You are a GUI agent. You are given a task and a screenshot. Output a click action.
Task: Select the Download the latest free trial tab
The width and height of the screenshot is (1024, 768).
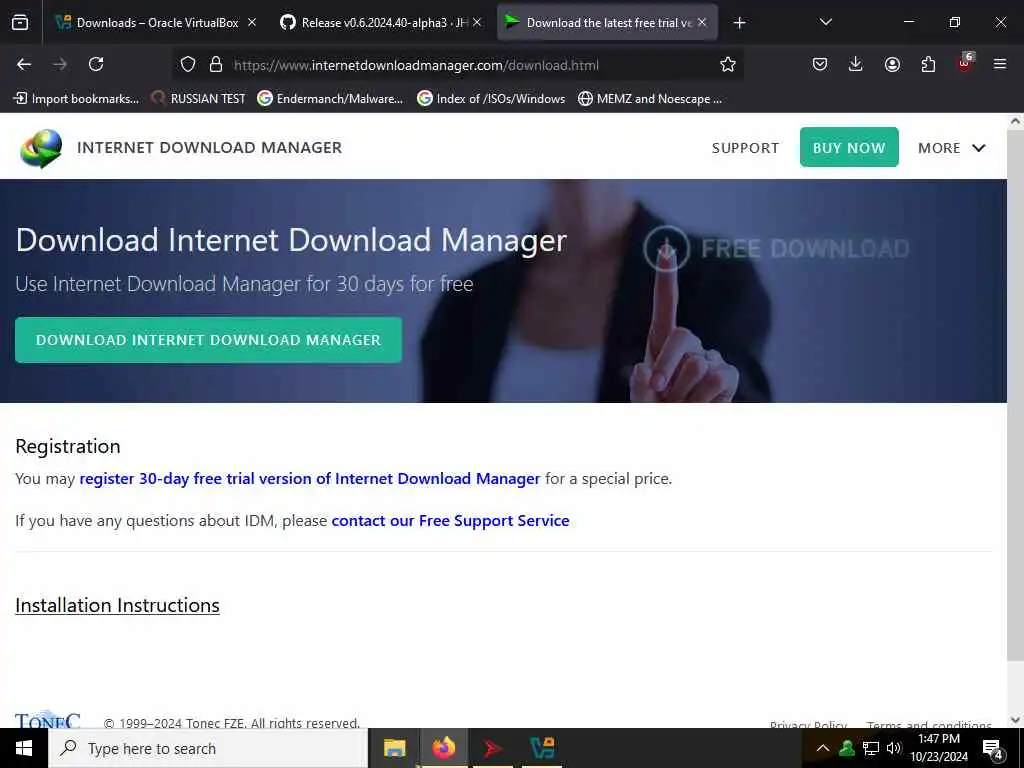[x=607, y=22]
